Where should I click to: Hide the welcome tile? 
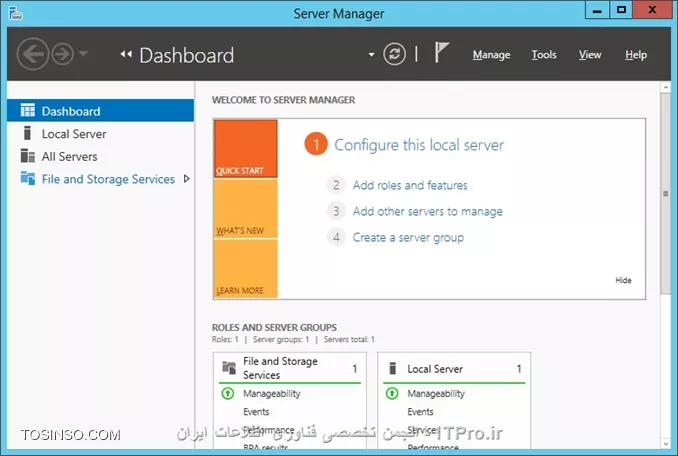tap(623, 280)
